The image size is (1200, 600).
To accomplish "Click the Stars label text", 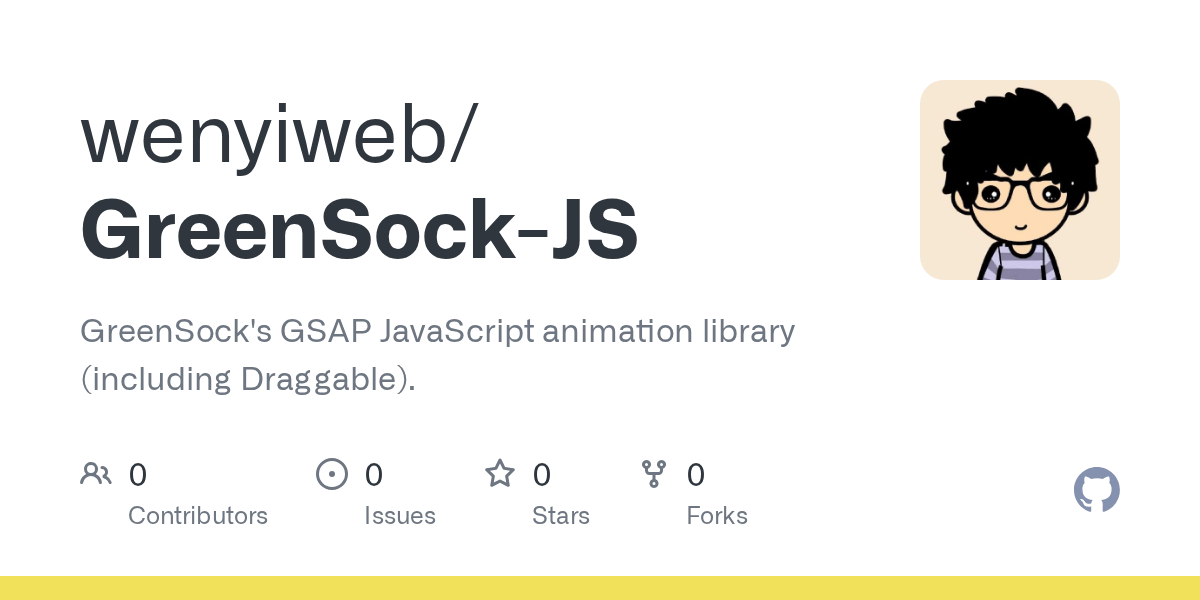I will click(x=561, y=516).
